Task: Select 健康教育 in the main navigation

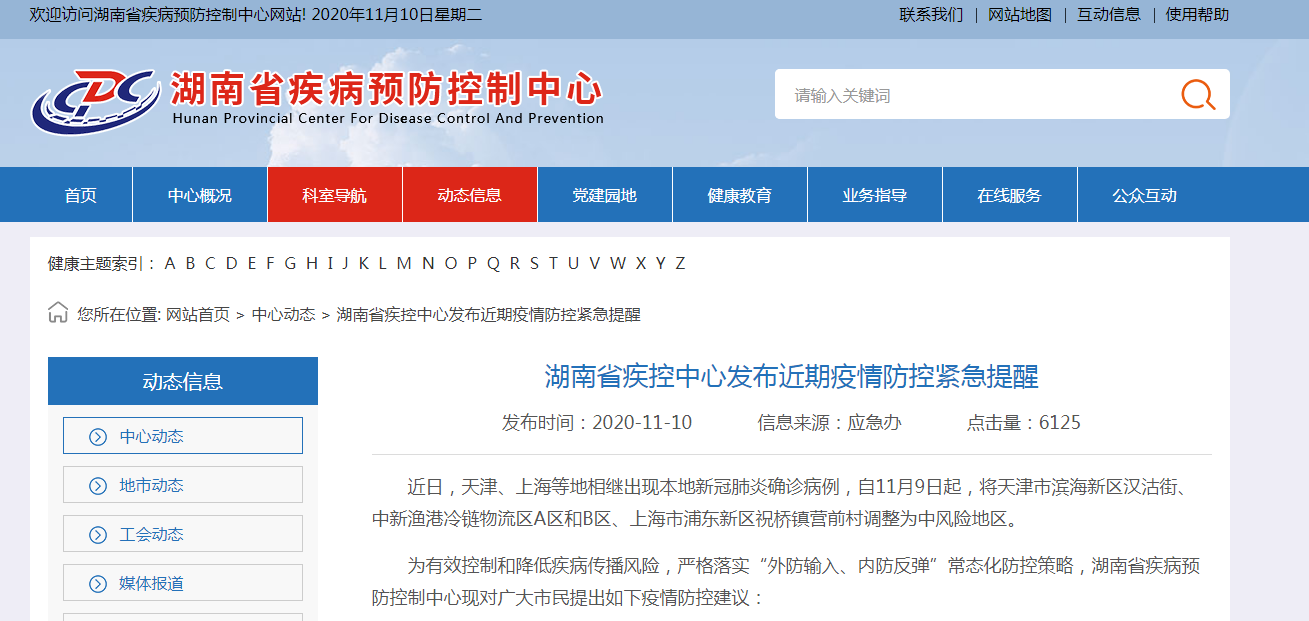Action: click(x=740, y=195)
